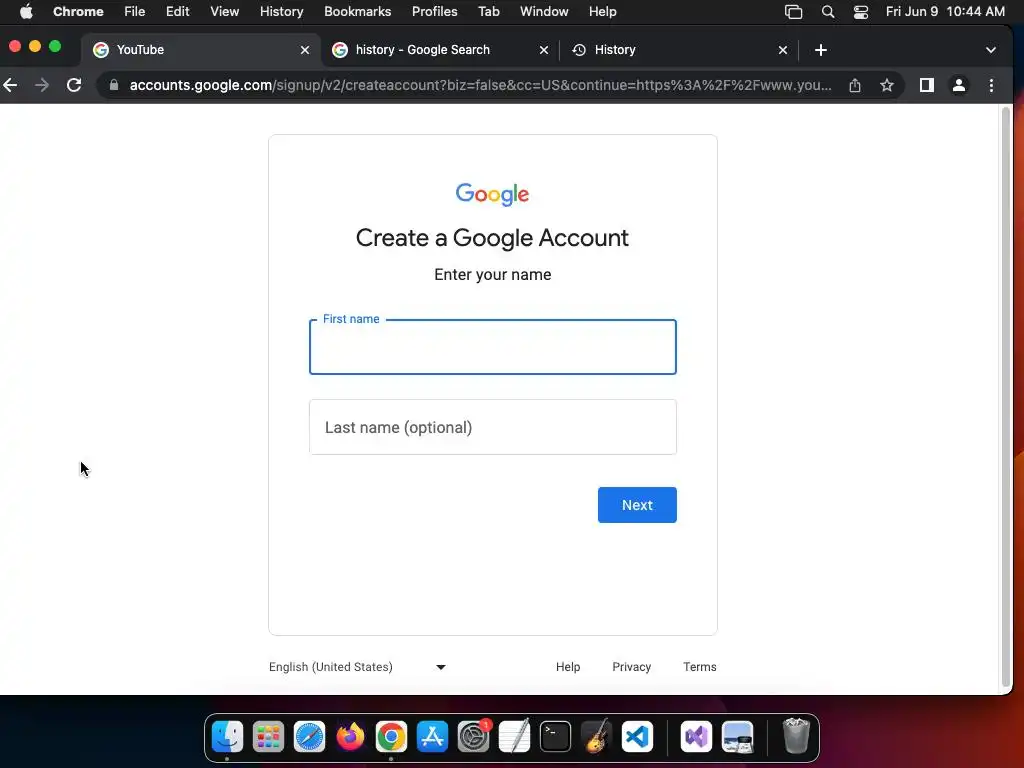Click the Last name (optional) field
Screen dimensions: 1024x768
pyautogui.click(x=493, y=427)
